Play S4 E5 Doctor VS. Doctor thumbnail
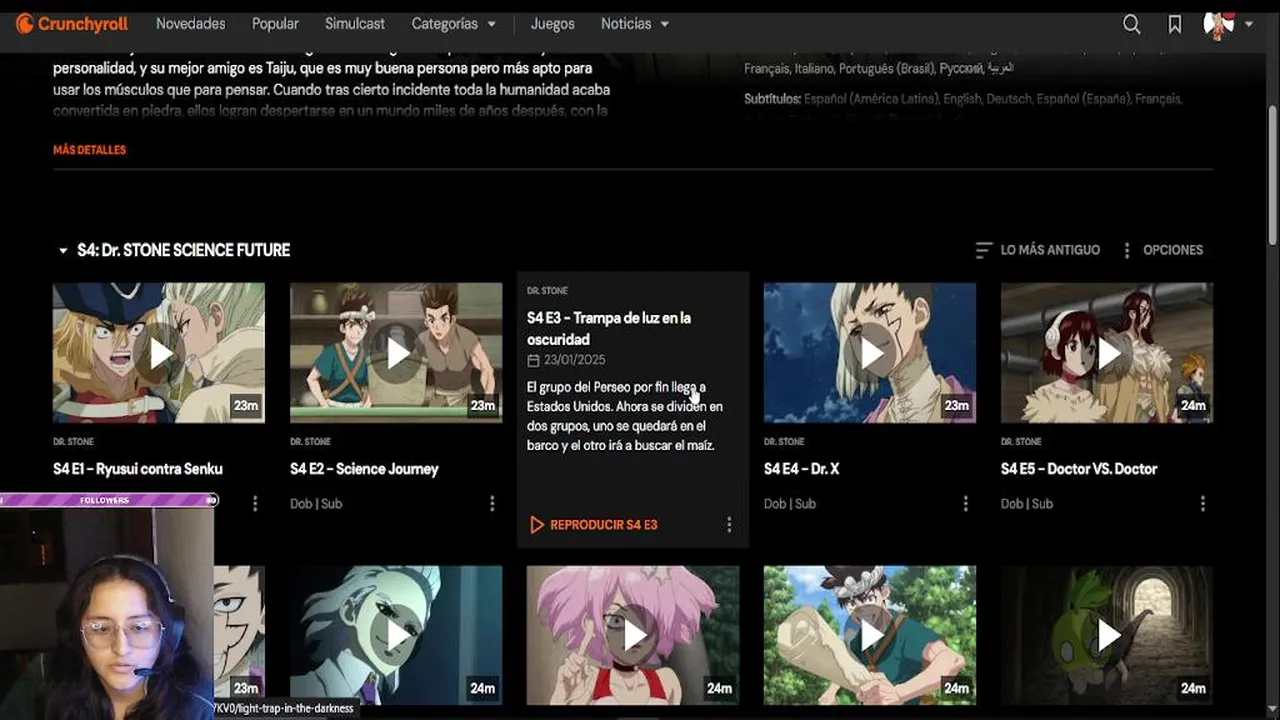Image resolution: width=1280 pixels, height=720 pixels. (1107, 352)
